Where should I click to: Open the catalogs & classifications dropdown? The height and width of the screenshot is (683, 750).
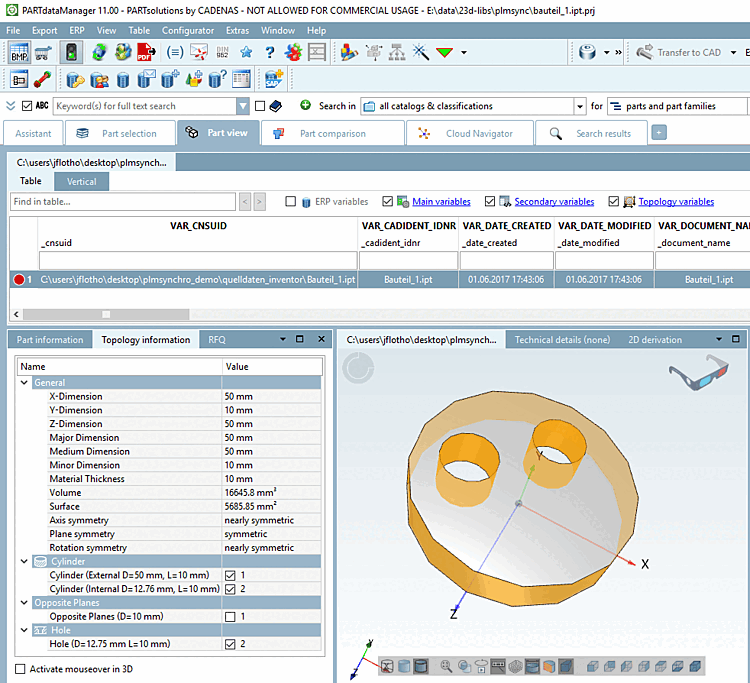click(x=579, y=106)
